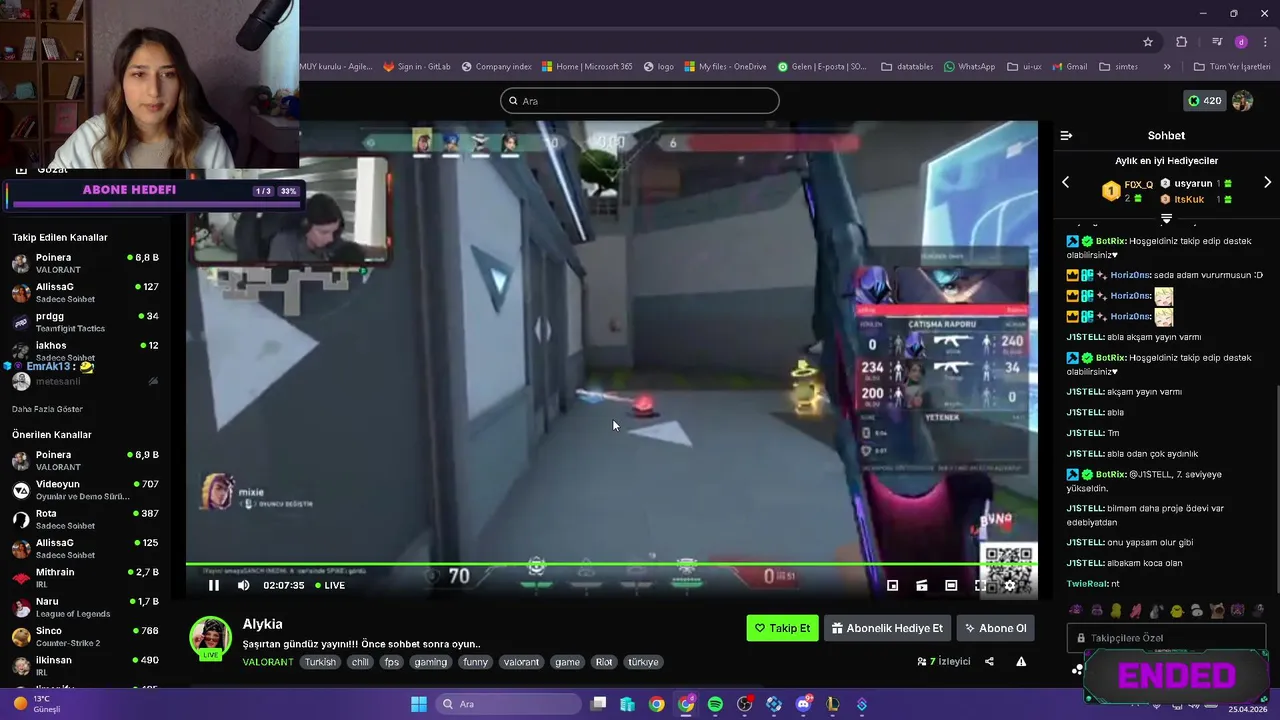Viewport: 1280px width, 720px height.
Task: Open Windows Start menu
Action: [x=419, y=704]
